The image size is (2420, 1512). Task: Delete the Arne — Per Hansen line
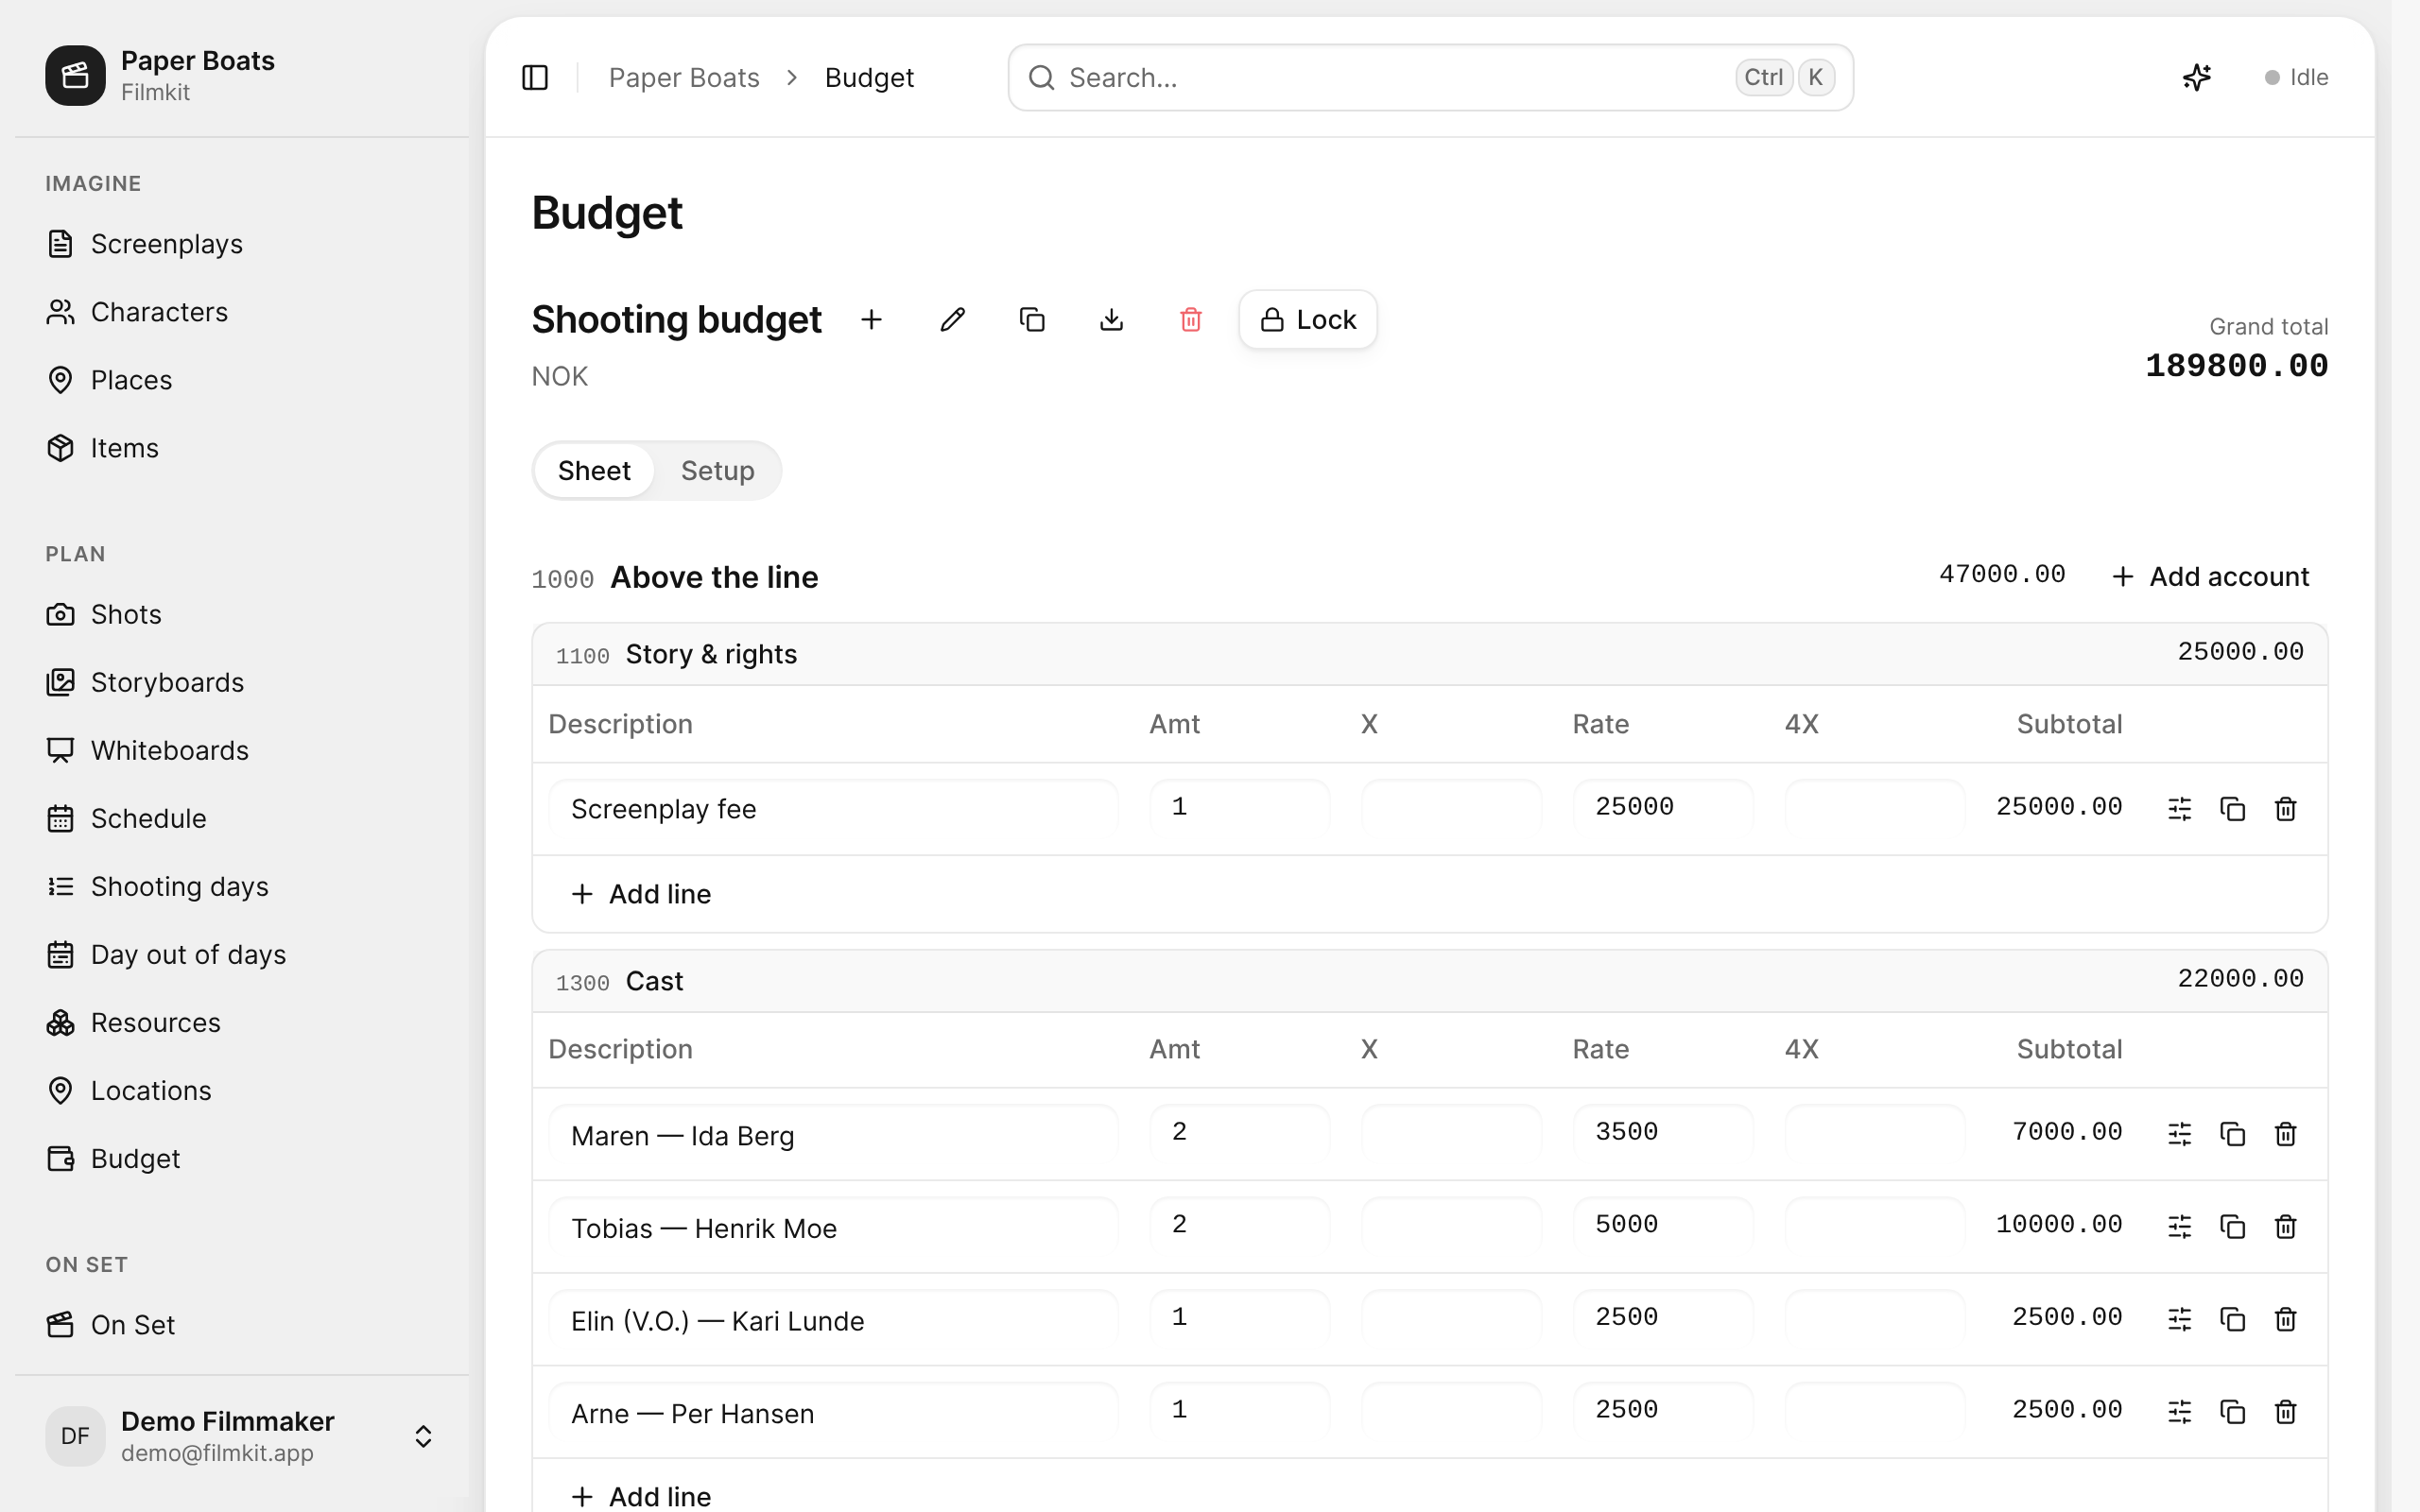(2285, 1411)
